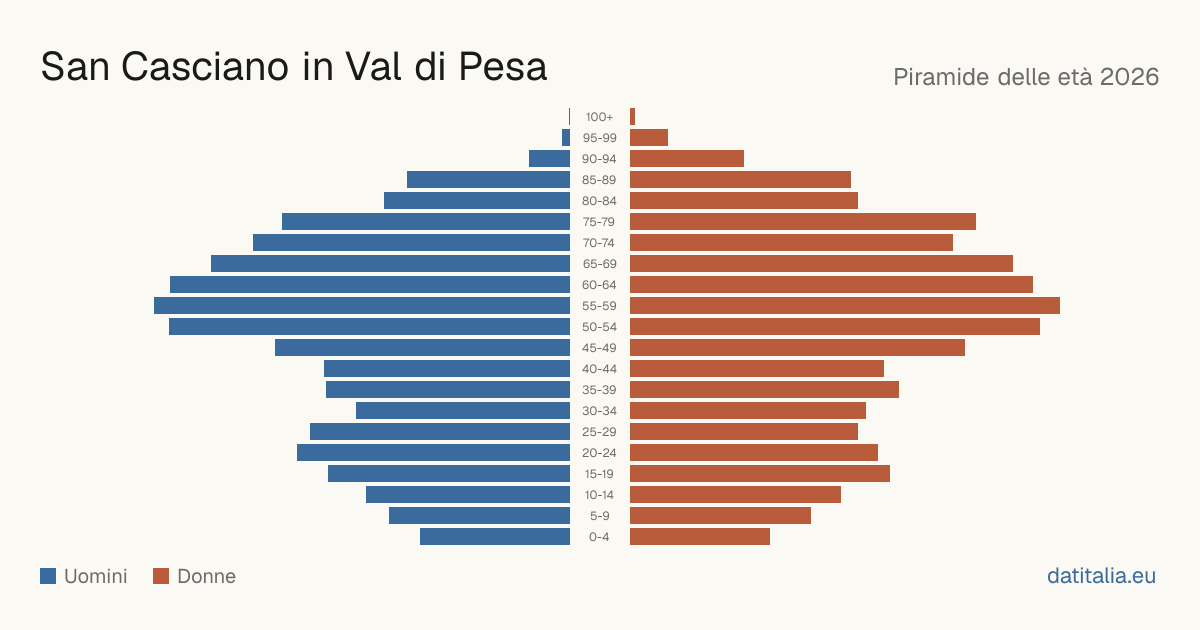Image resolution: width=1200 pixels, height=630 pixels.
Task: Click the women's 0-4 bar
Action: [700, 537]
